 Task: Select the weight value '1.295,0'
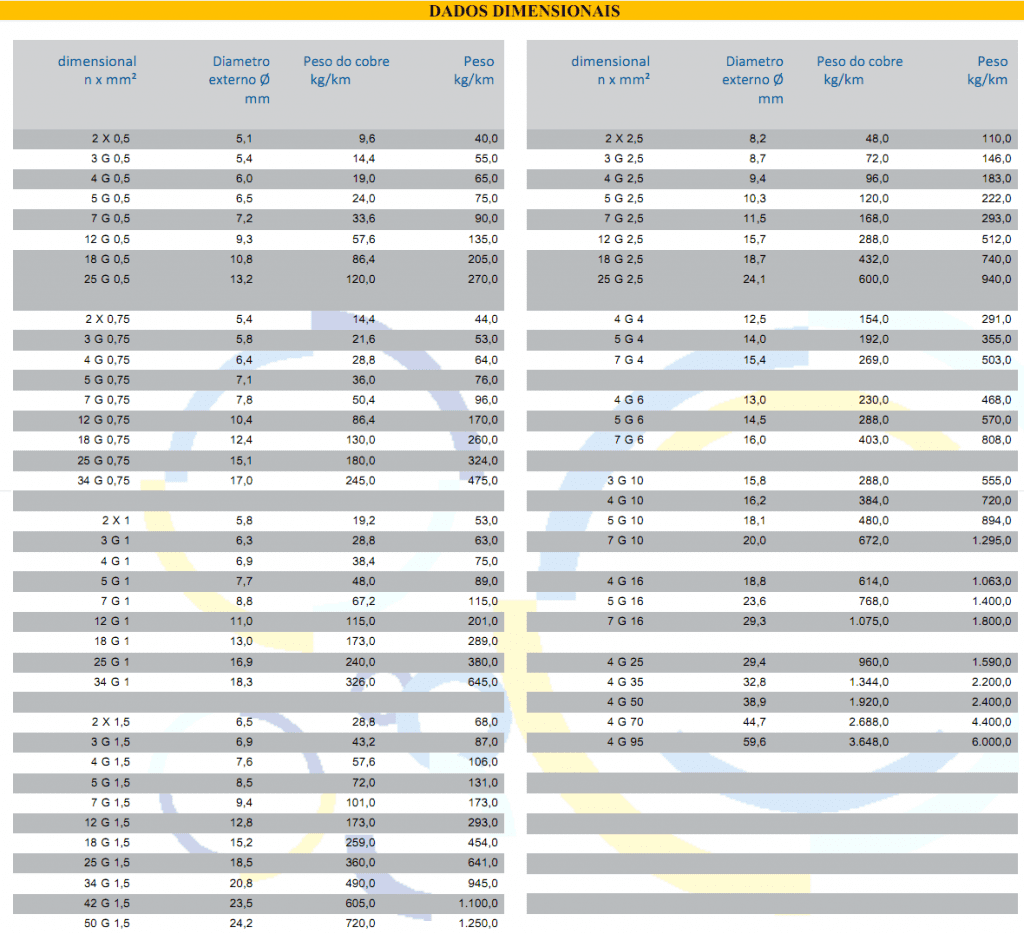pyautogui.click(x=991, y=540)
